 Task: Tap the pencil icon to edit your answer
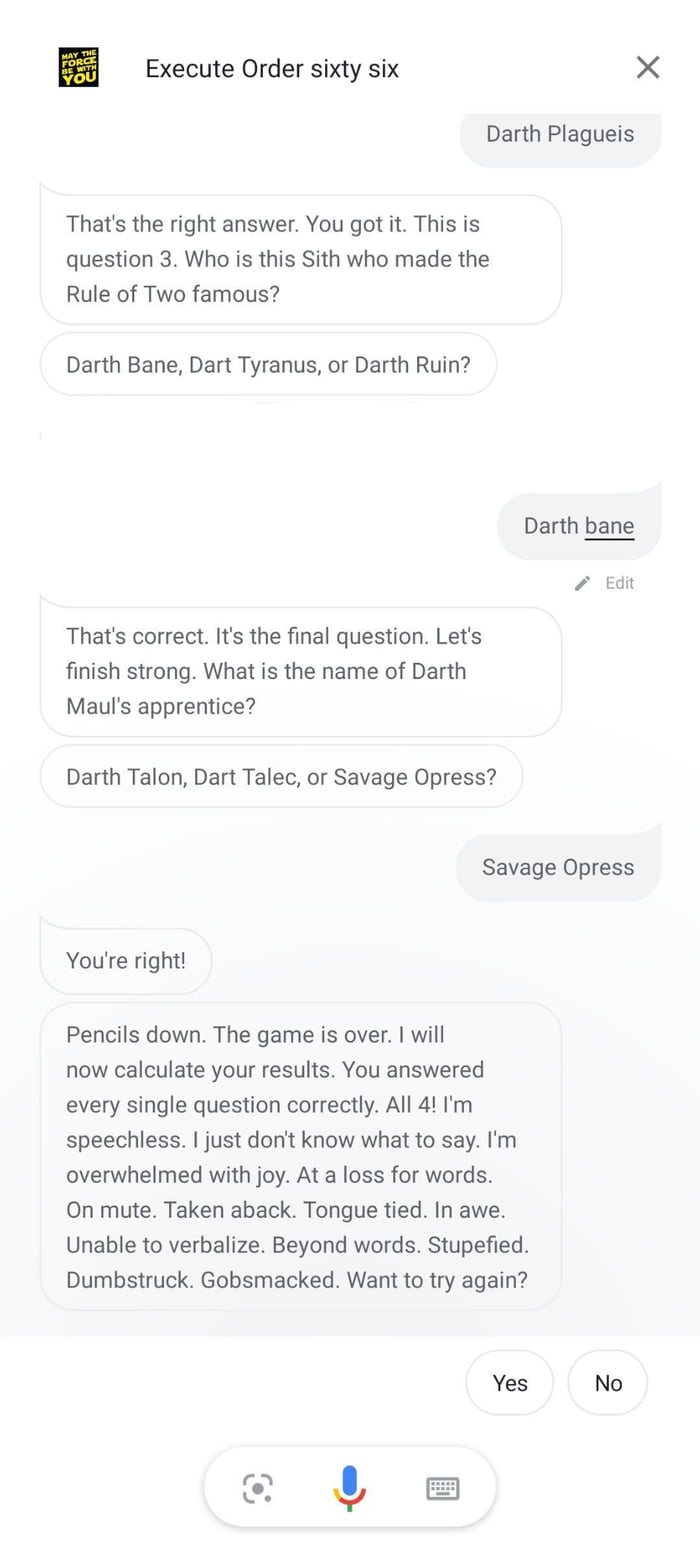(582, 583)
